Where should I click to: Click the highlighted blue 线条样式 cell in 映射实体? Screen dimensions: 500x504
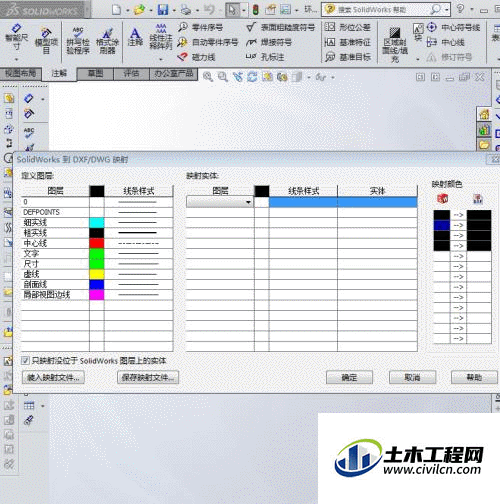tap(303, 202)
